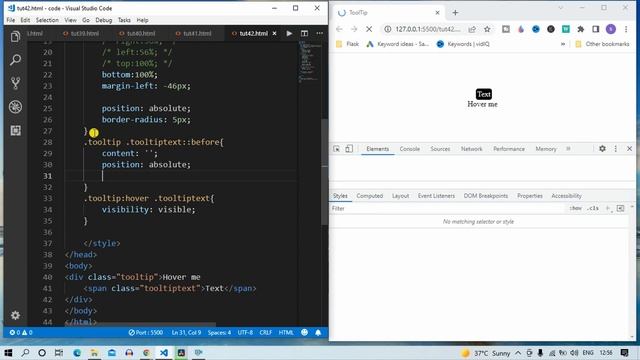
Task: Click the styles Filter input
Action: [447, 209]
